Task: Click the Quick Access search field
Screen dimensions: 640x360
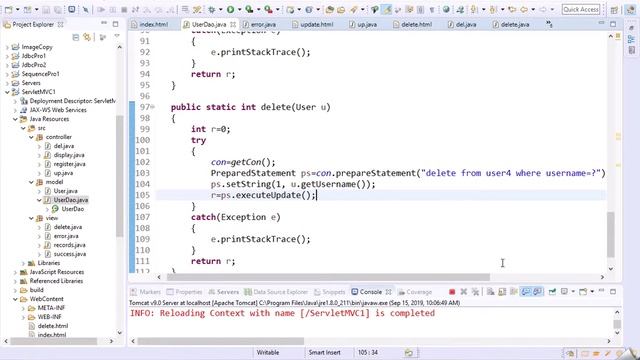Action: 581,9
